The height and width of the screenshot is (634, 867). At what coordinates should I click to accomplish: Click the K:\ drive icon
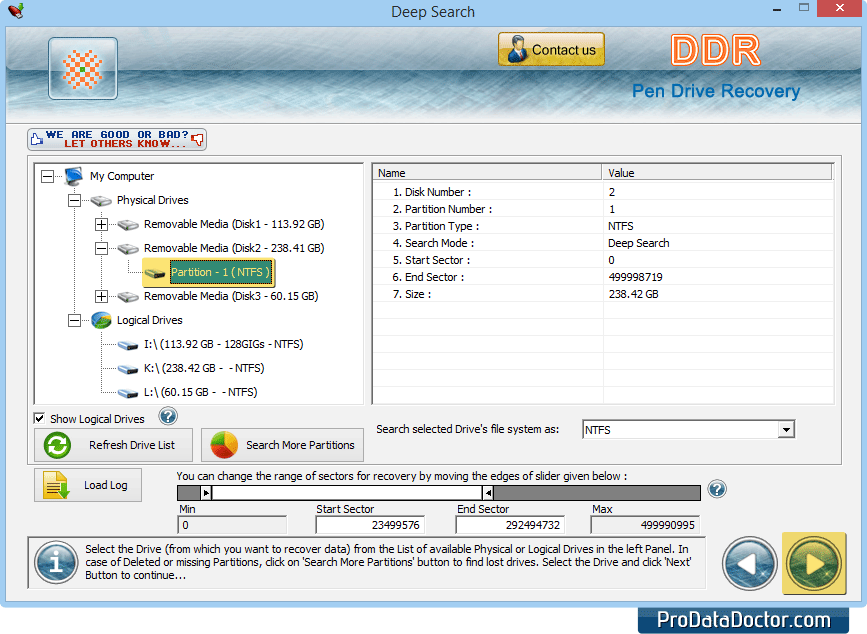(x=128, y=369)
